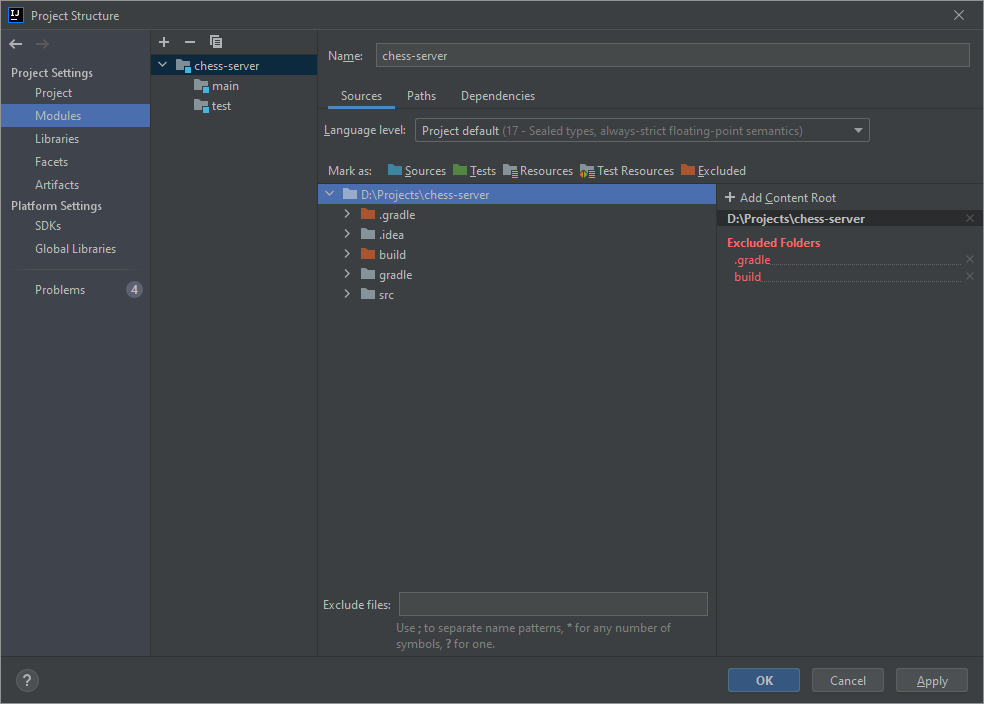Viewport: 984px width, 704px height.
Task: Expand the .gradle folder
Action: pyautogui.click(x=347, y=214)
